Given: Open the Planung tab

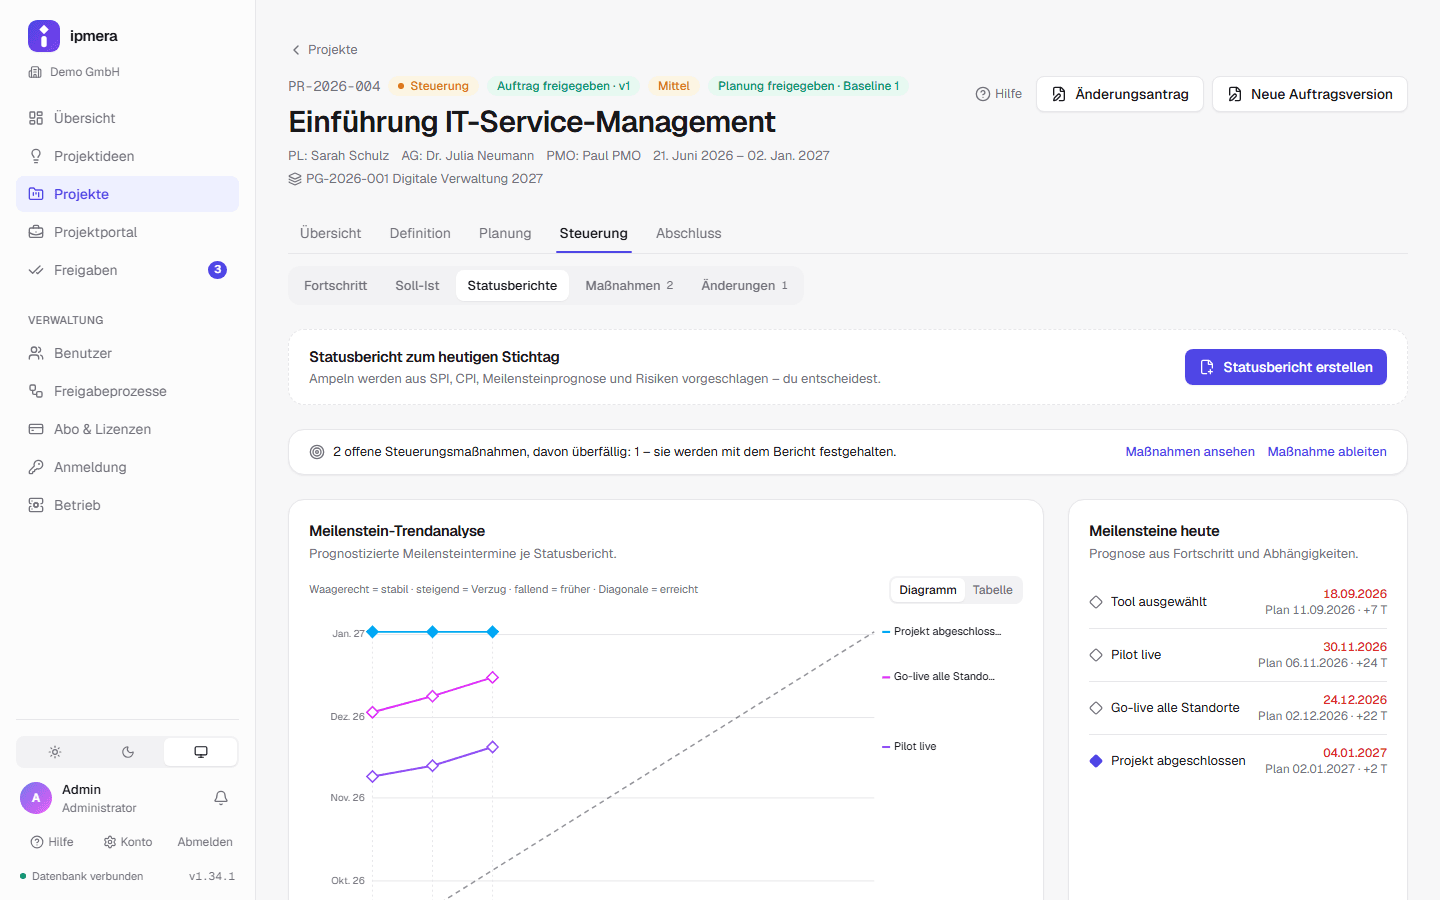Looking at the screenshot, I should click(505, 233).
